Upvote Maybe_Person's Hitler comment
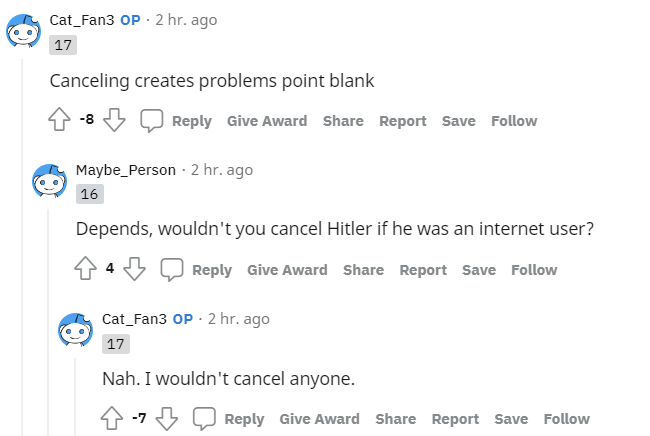Screen dimensions: 650x436 pos(85,270)
